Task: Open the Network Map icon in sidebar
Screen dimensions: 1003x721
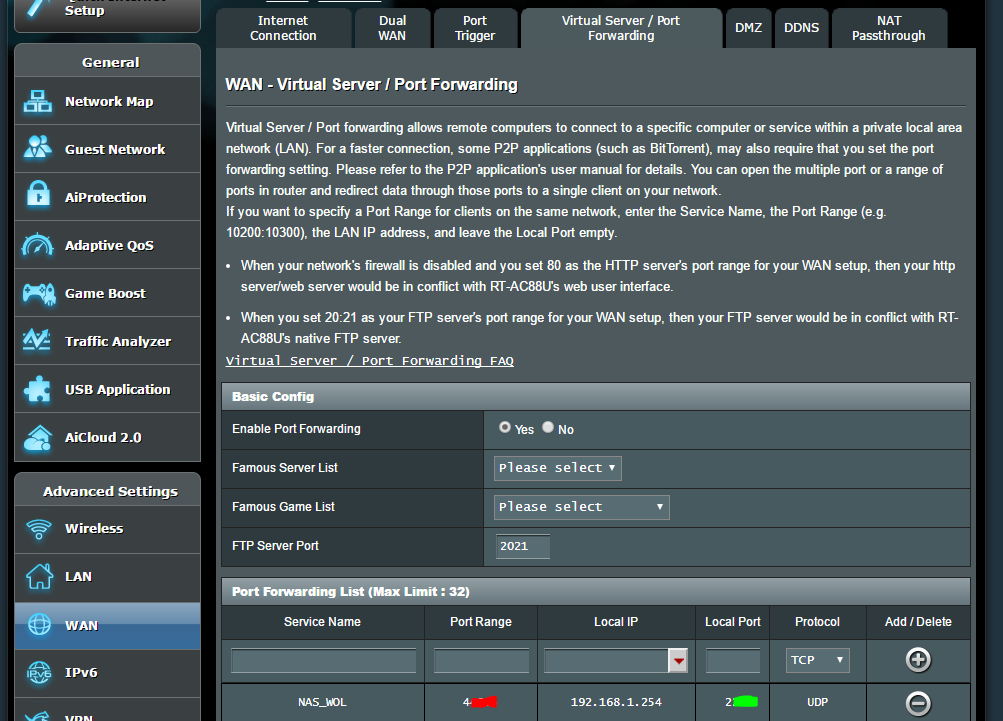Action: point(38,101)
